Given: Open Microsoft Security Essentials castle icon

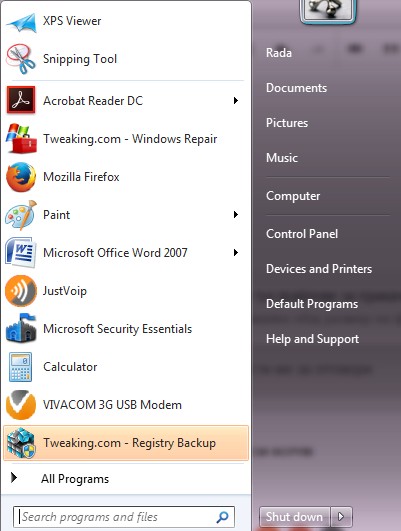Looking at the screenshot, I should pyautogui.click(x=21, y=328).
